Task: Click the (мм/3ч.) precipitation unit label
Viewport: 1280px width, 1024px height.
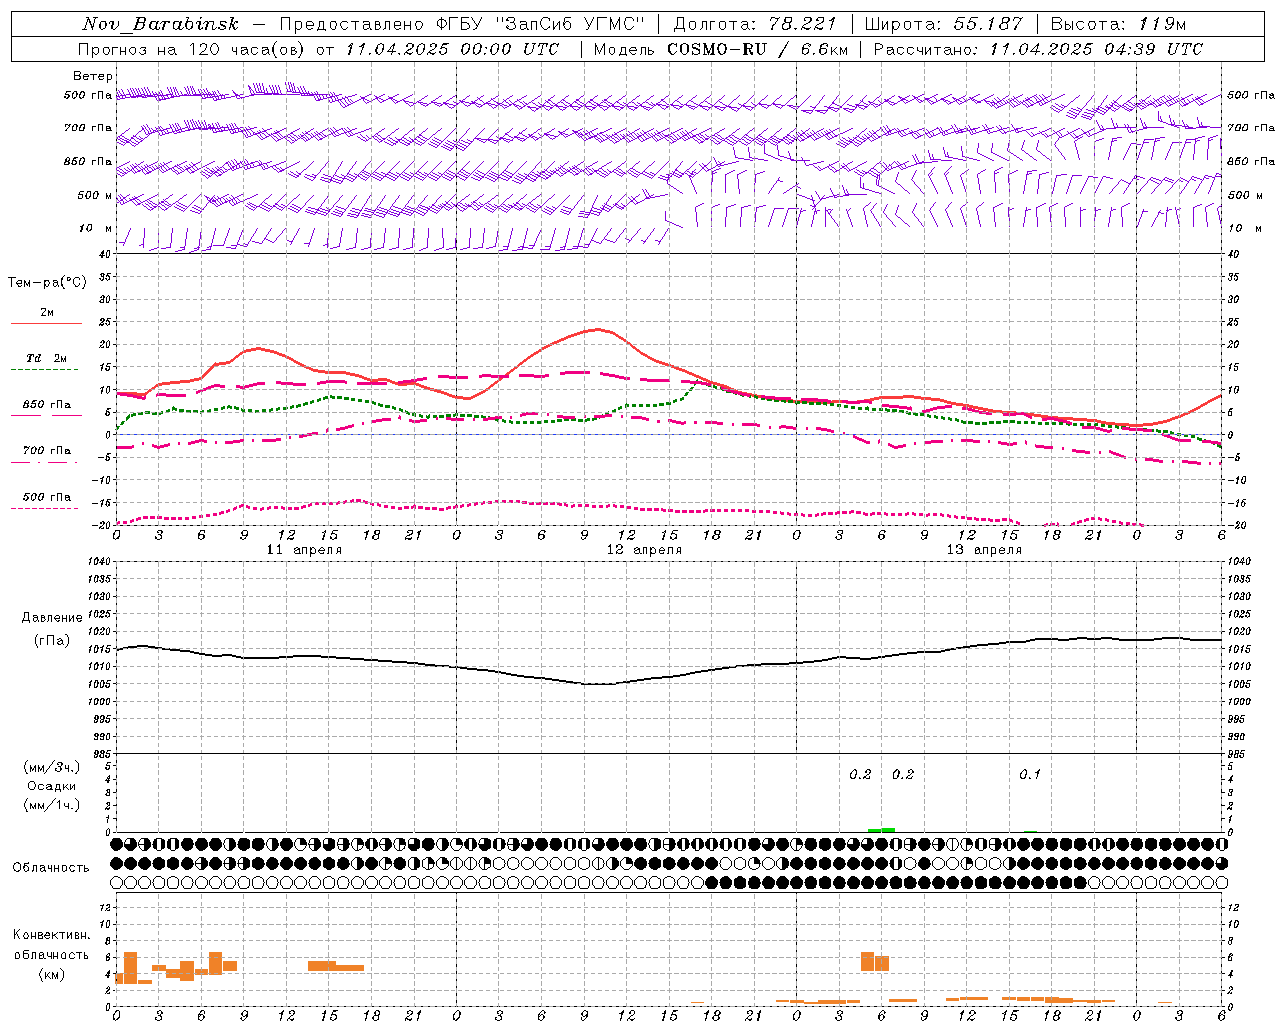Action: click(52, 767)
